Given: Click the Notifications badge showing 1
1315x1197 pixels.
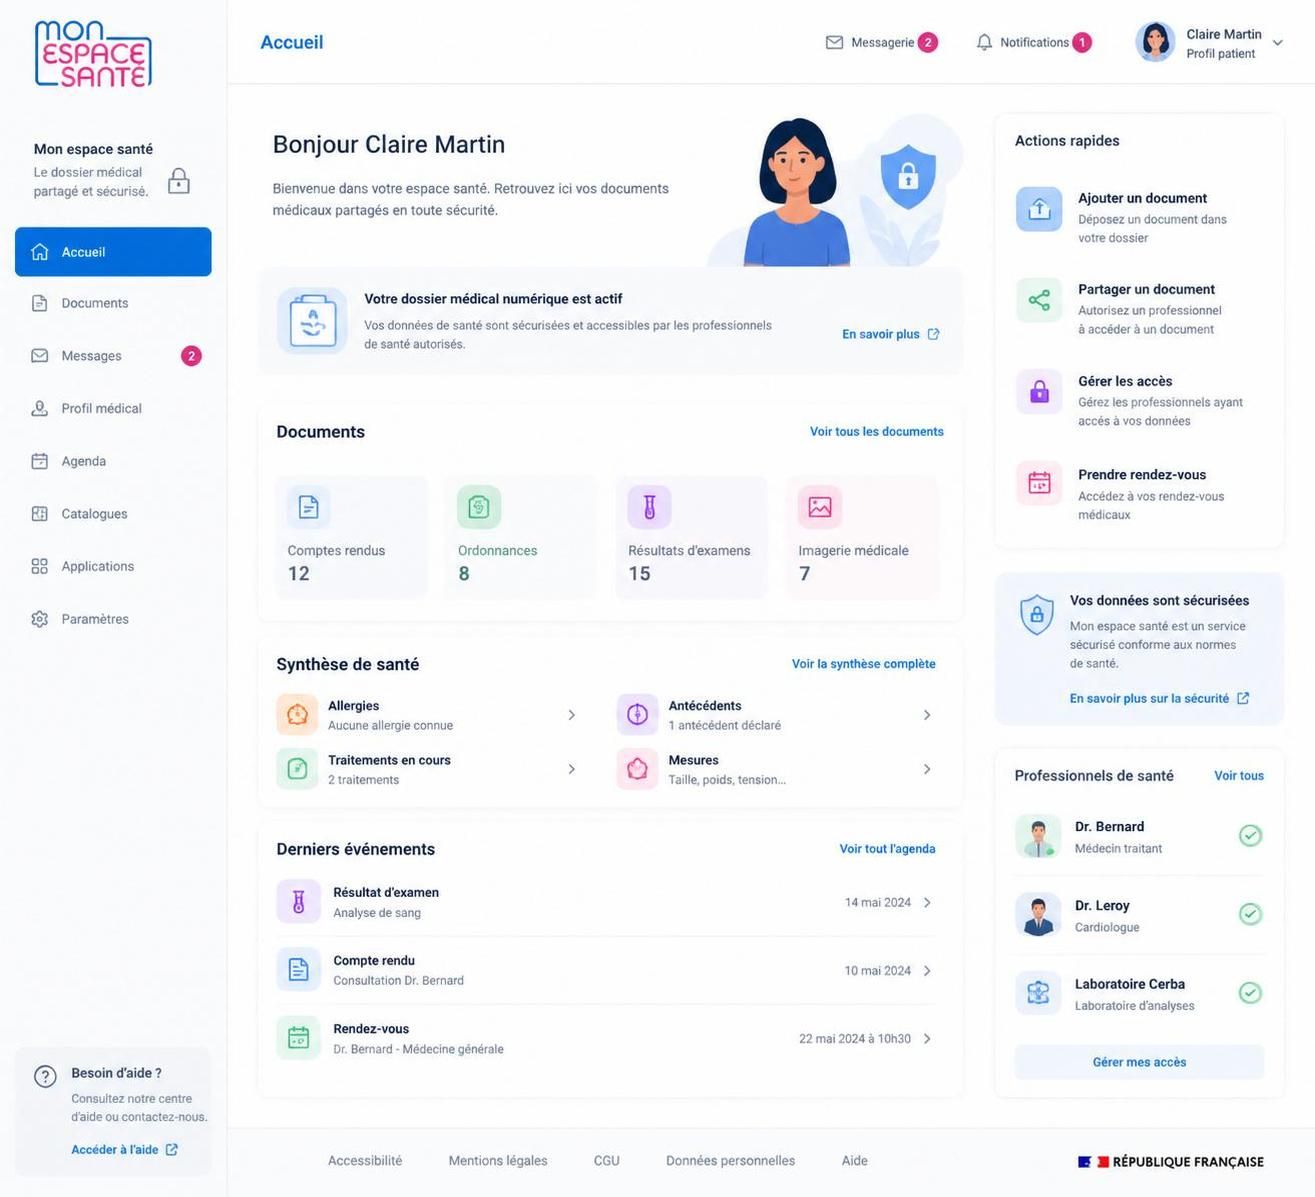Looking at the screenshot, I should coord(1082,42).
